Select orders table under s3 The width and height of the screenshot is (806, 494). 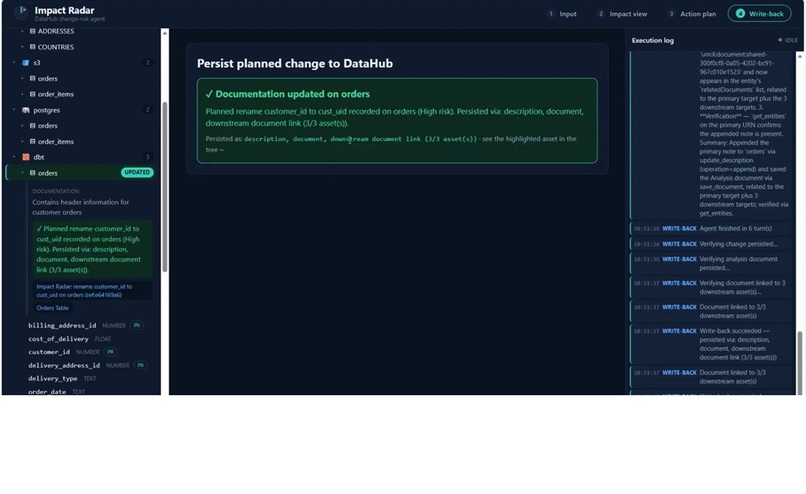click(x=47, y=79)
